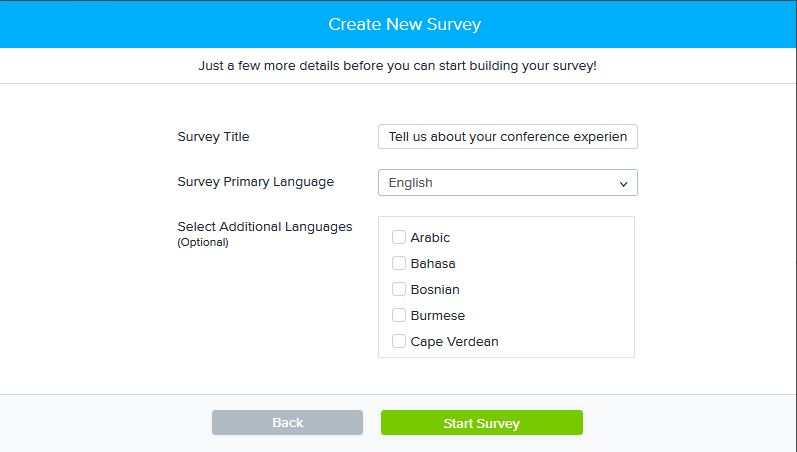Viewport: 797px width, 452px height.
Task: Enable the Bahasa checkbox
Action: pyautogui.click(x=399, y=264)
